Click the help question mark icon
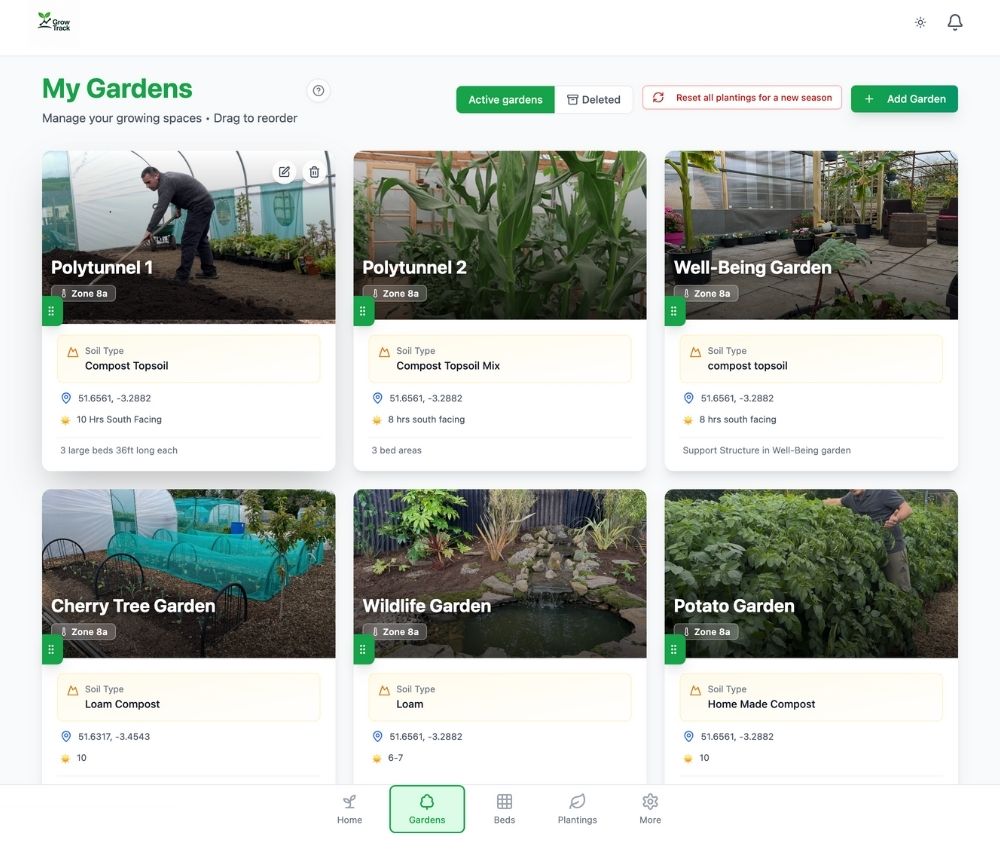 click(318, 91)
